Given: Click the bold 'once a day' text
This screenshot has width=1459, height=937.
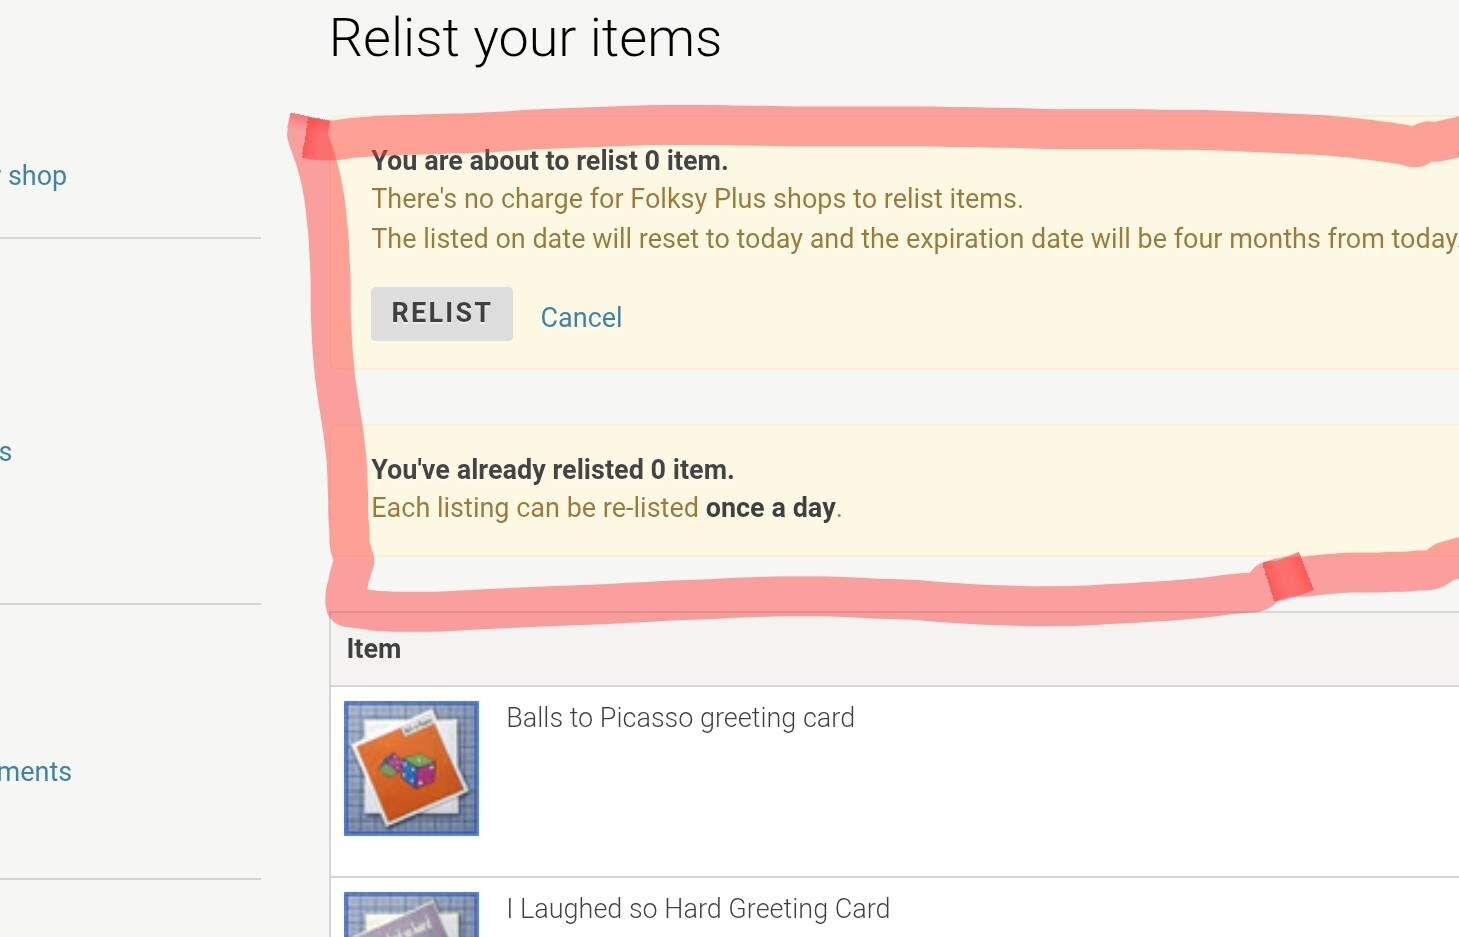Looking at the screenshot, I should [x=770, y=508].
